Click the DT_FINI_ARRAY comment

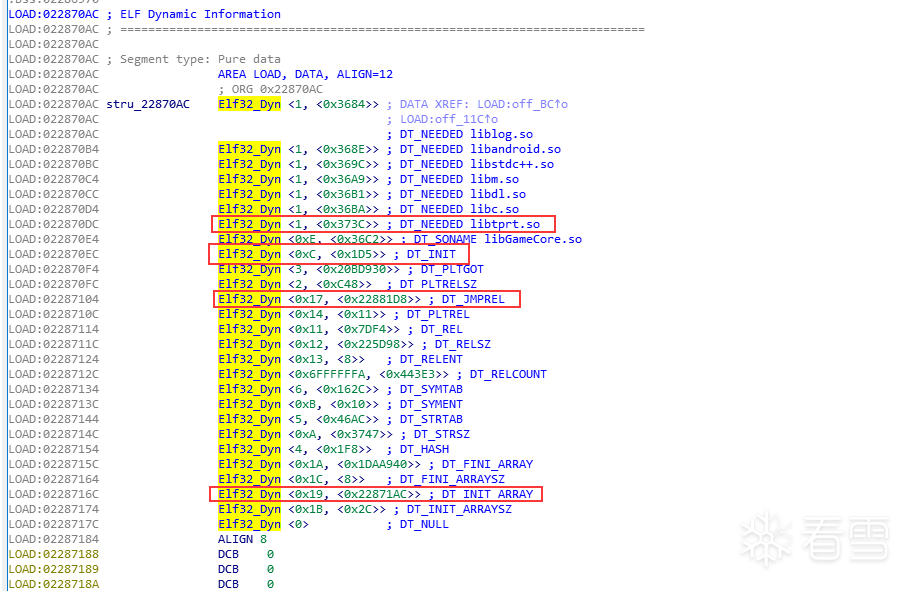click(487, 464)
